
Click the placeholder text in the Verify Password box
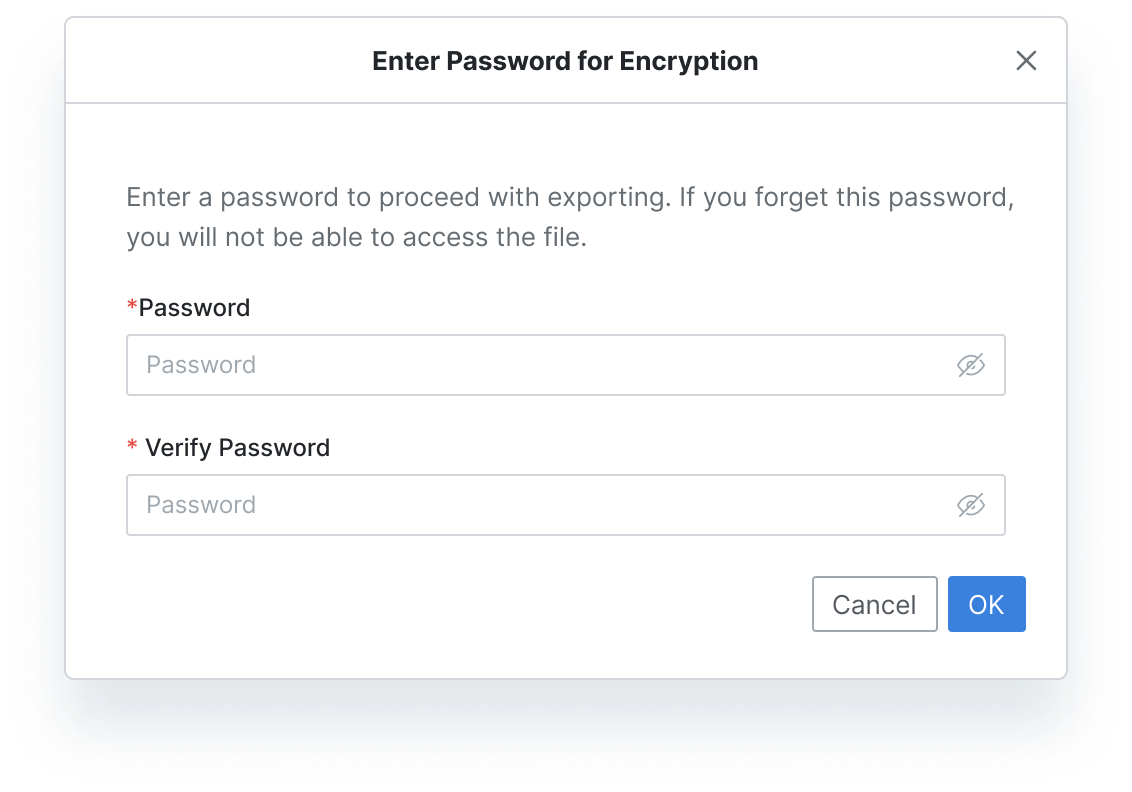click(x=201, y=505)
